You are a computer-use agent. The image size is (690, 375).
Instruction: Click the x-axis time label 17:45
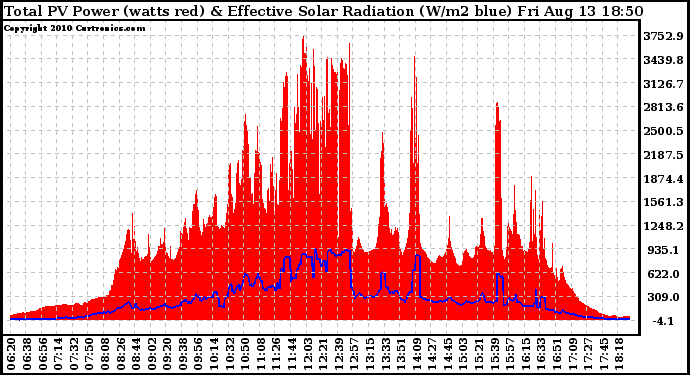click(605, 354)
